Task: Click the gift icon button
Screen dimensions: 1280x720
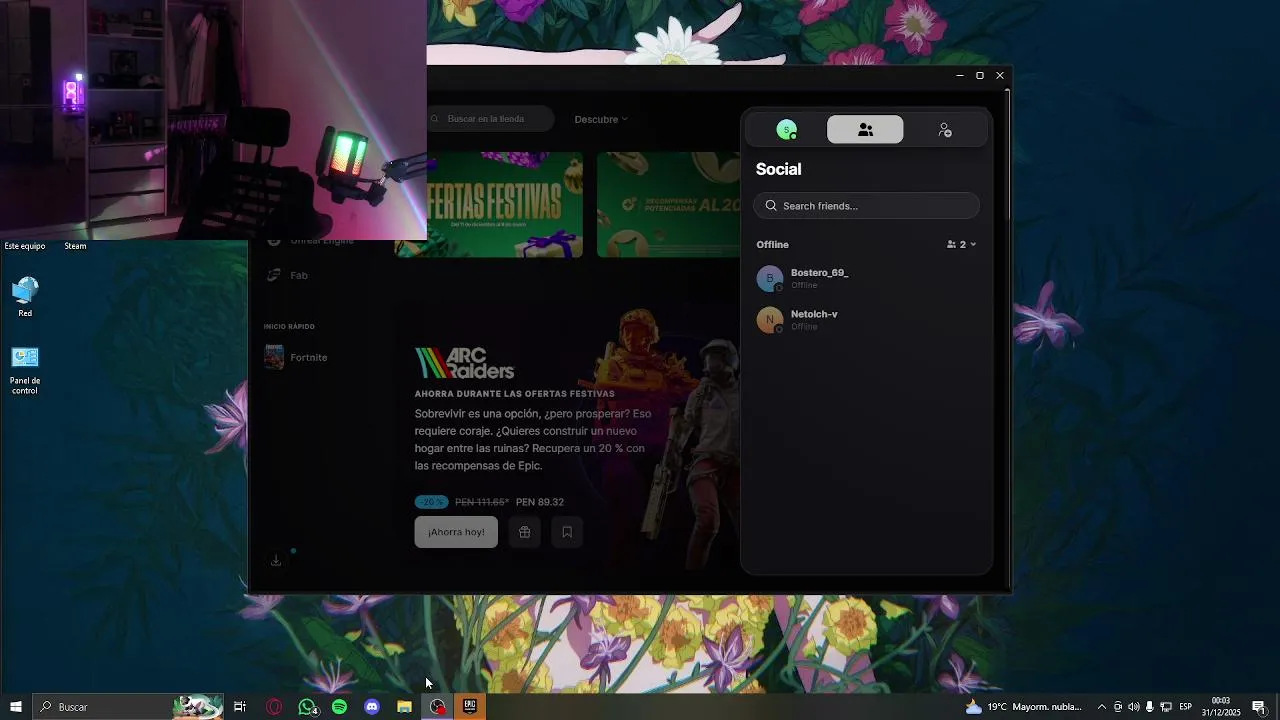Action: [x=525, y=532]
